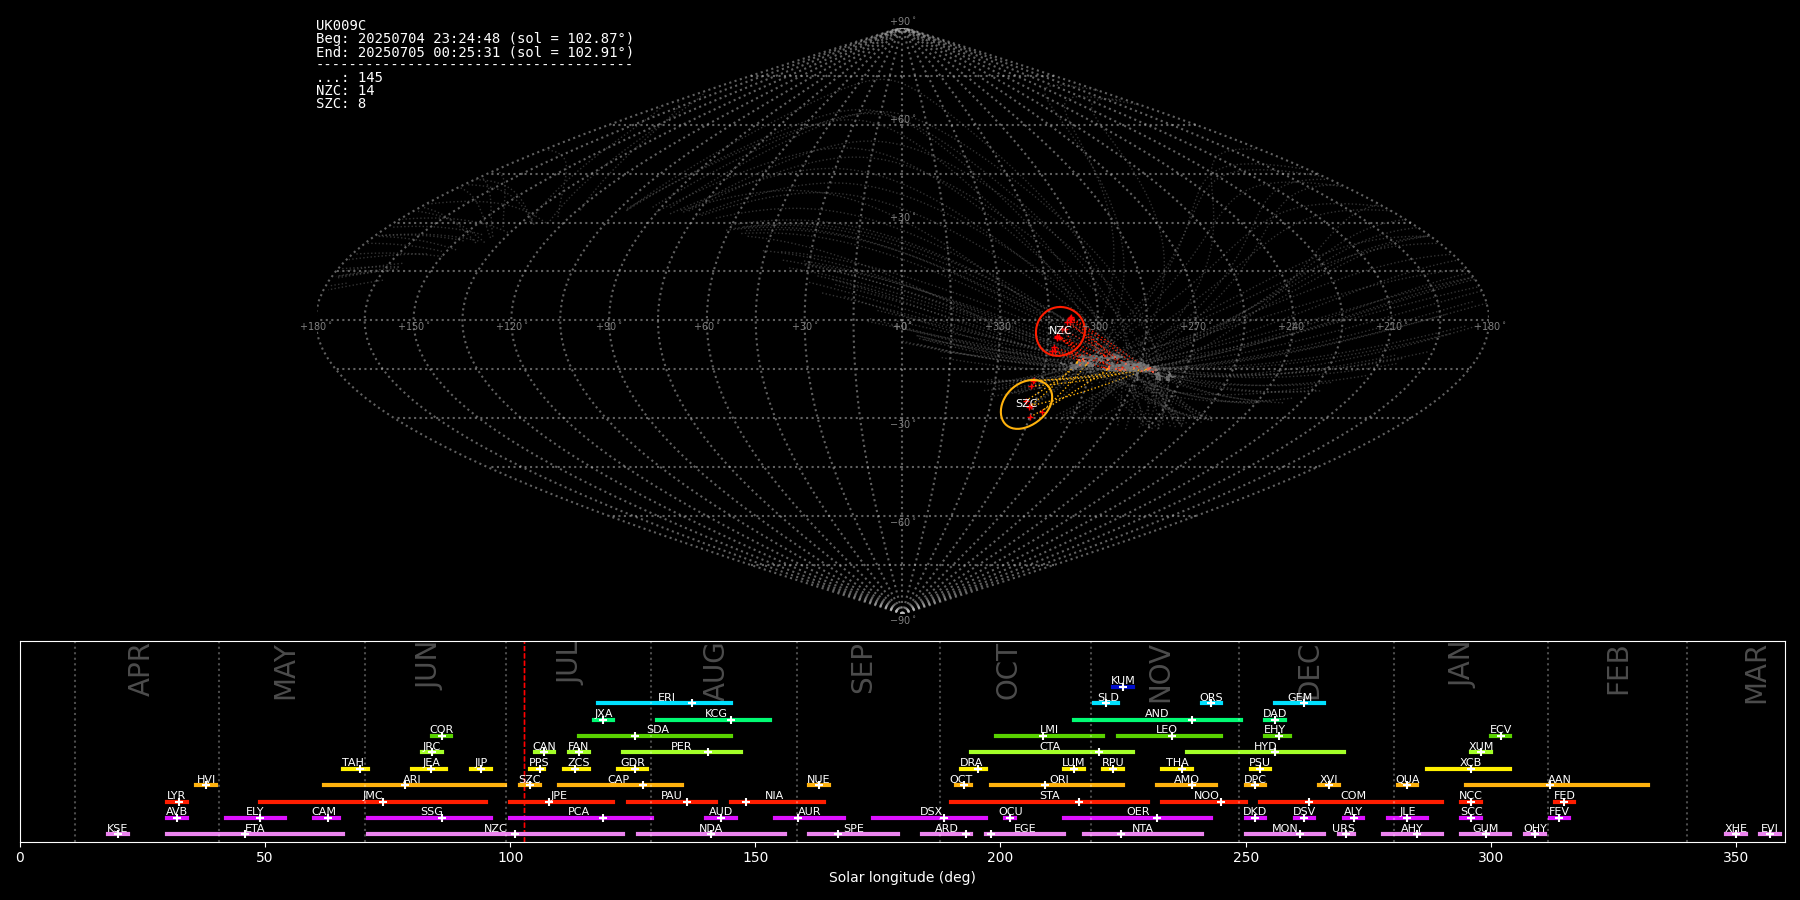Image resolution: width=1800 pixels, height=900 pixels.
Task: Click the ECV green shower bar
Action: (x=1500, y=736)
